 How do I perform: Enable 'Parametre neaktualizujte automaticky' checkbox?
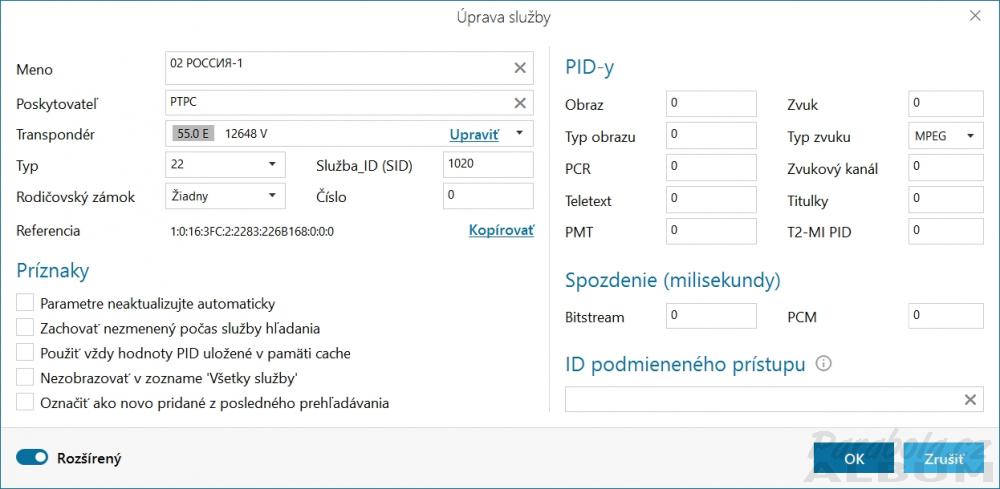coord(25,303)
